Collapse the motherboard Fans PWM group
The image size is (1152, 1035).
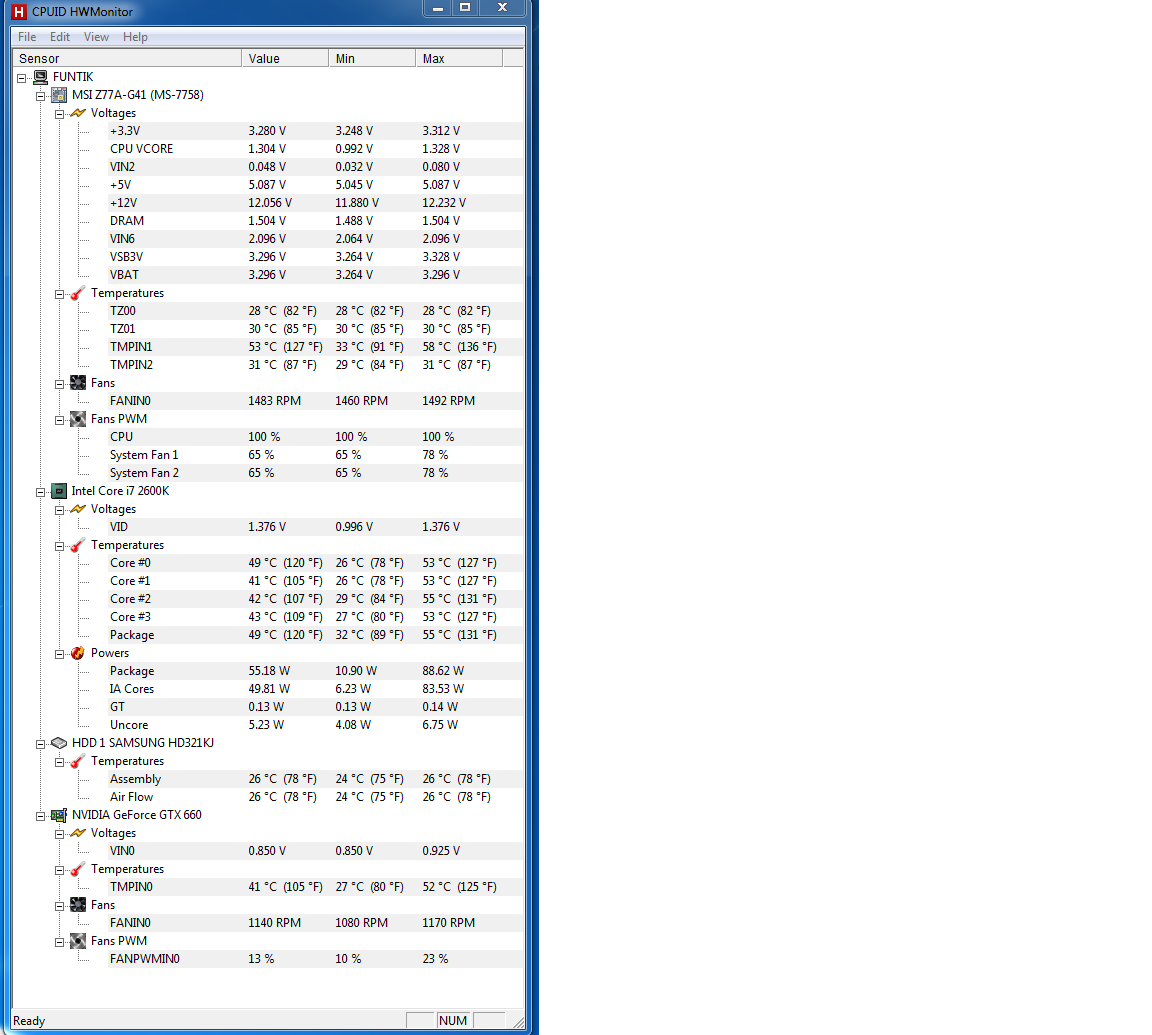click(x=60, y=420)
